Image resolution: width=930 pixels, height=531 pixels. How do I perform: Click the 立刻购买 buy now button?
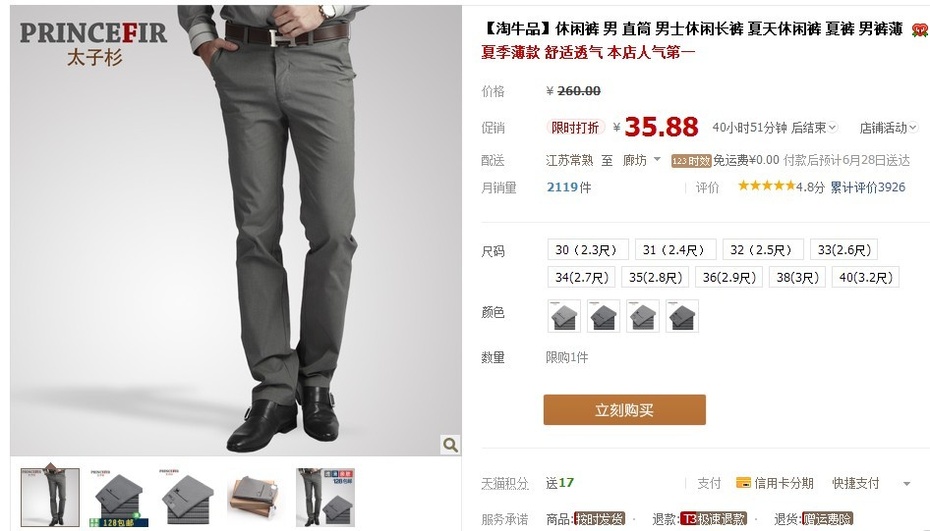pyautogui.click(x=625, y=410)
